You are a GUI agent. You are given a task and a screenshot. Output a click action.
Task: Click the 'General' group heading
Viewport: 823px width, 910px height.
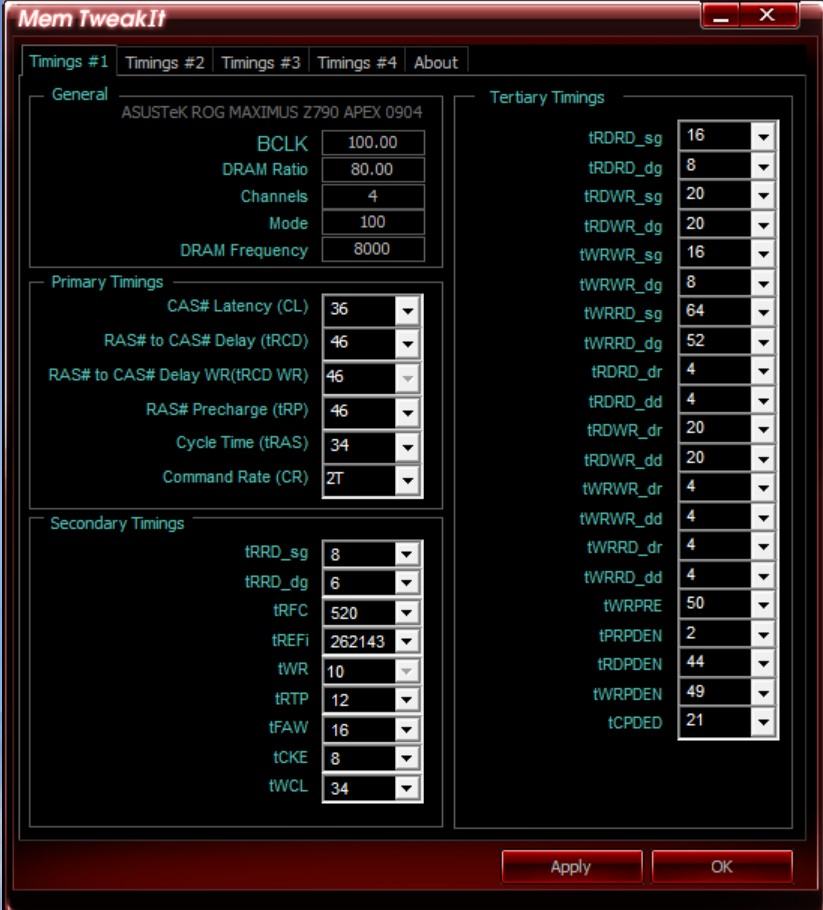[x=80, y=94]
